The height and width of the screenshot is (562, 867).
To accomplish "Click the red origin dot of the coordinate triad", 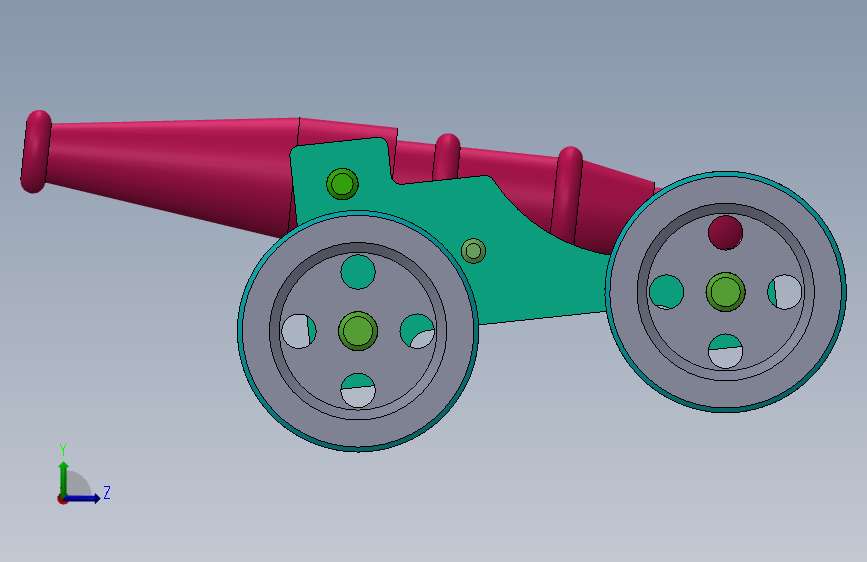I will click(x=62, y=499).
